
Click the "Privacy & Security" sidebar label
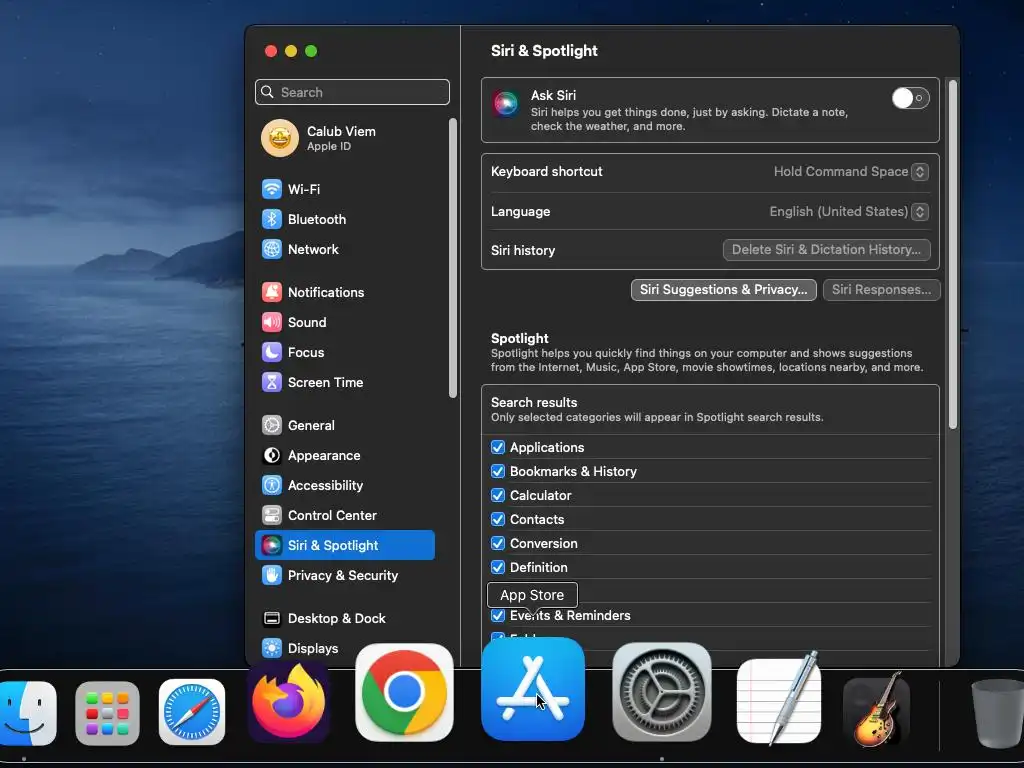coord(343,576)
